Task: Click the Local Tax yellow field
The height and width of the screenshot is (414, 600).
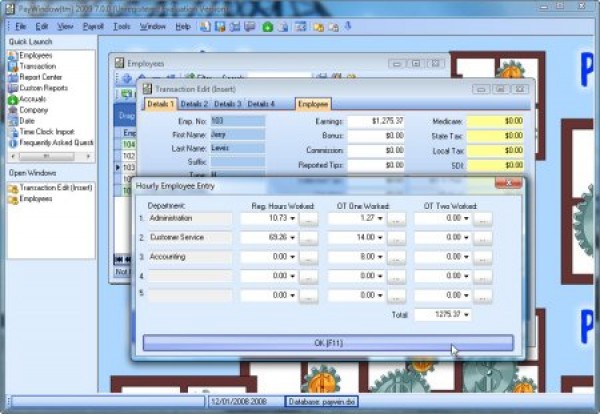Action: tap(495, 150)
